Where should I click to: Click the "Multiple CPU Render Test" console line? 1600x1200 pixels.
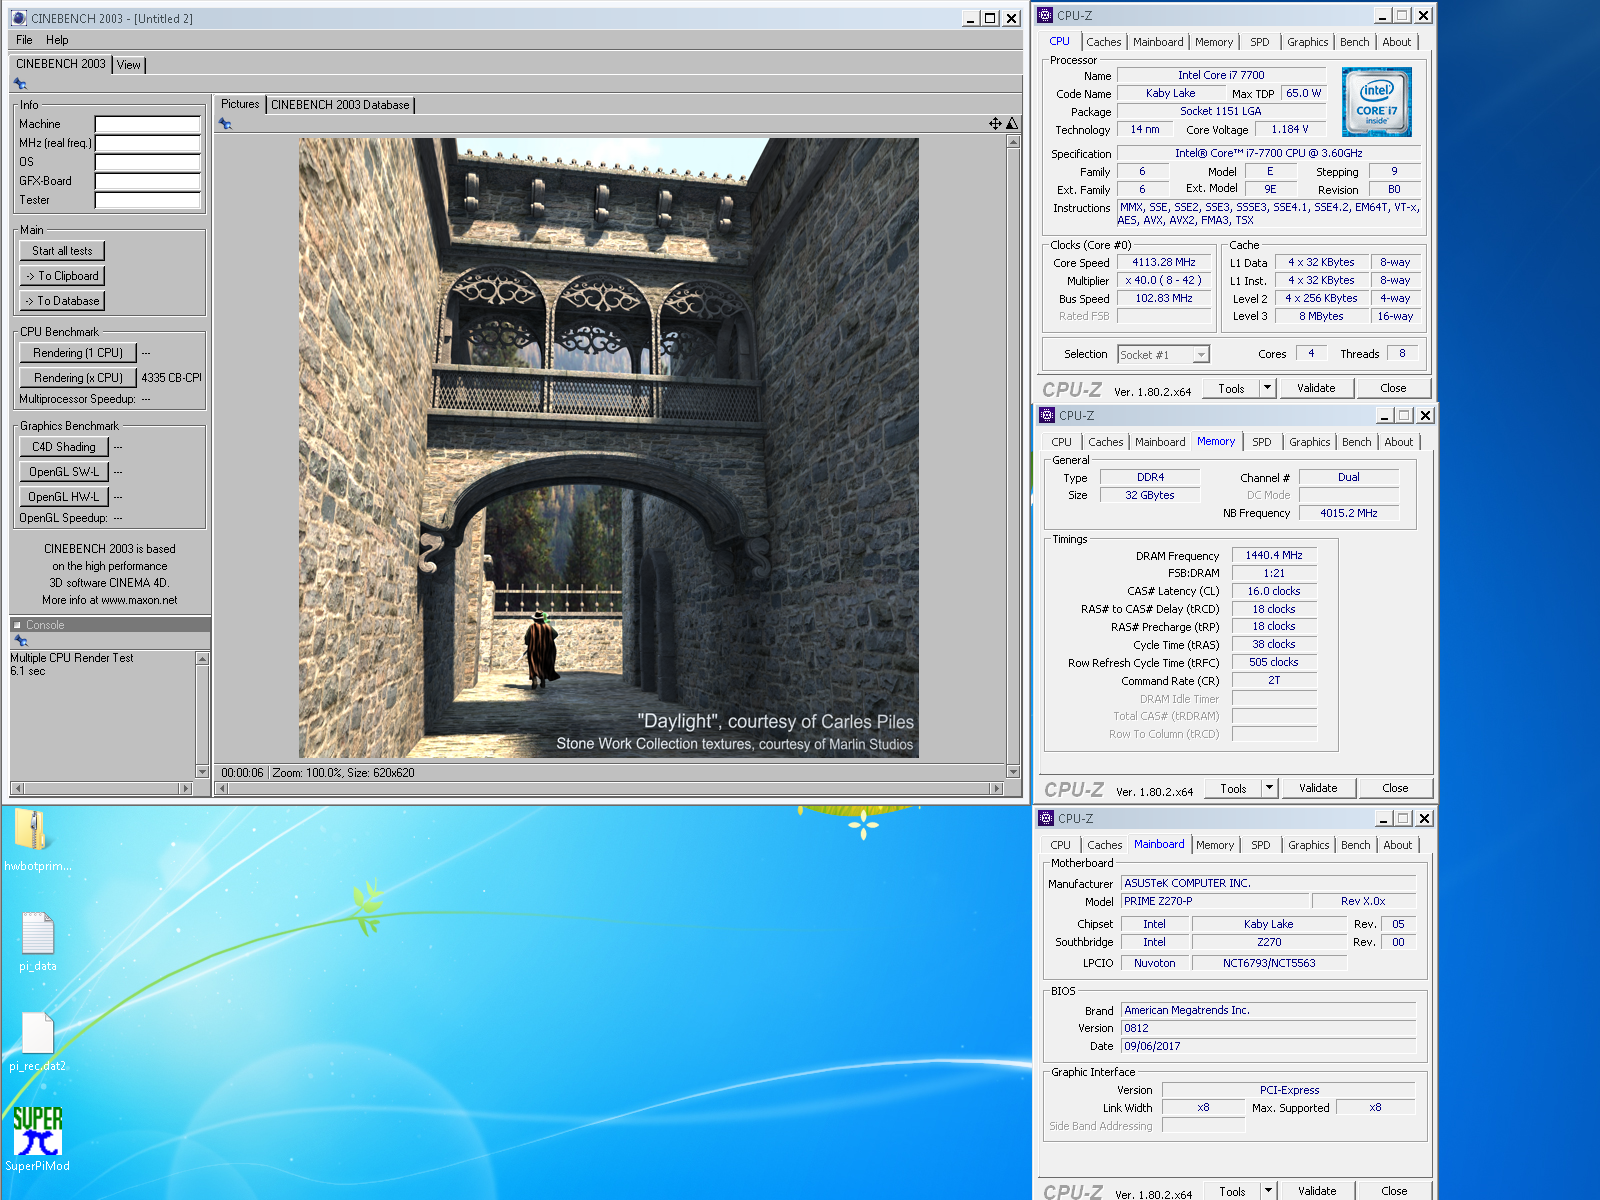(x=72, y=658)
